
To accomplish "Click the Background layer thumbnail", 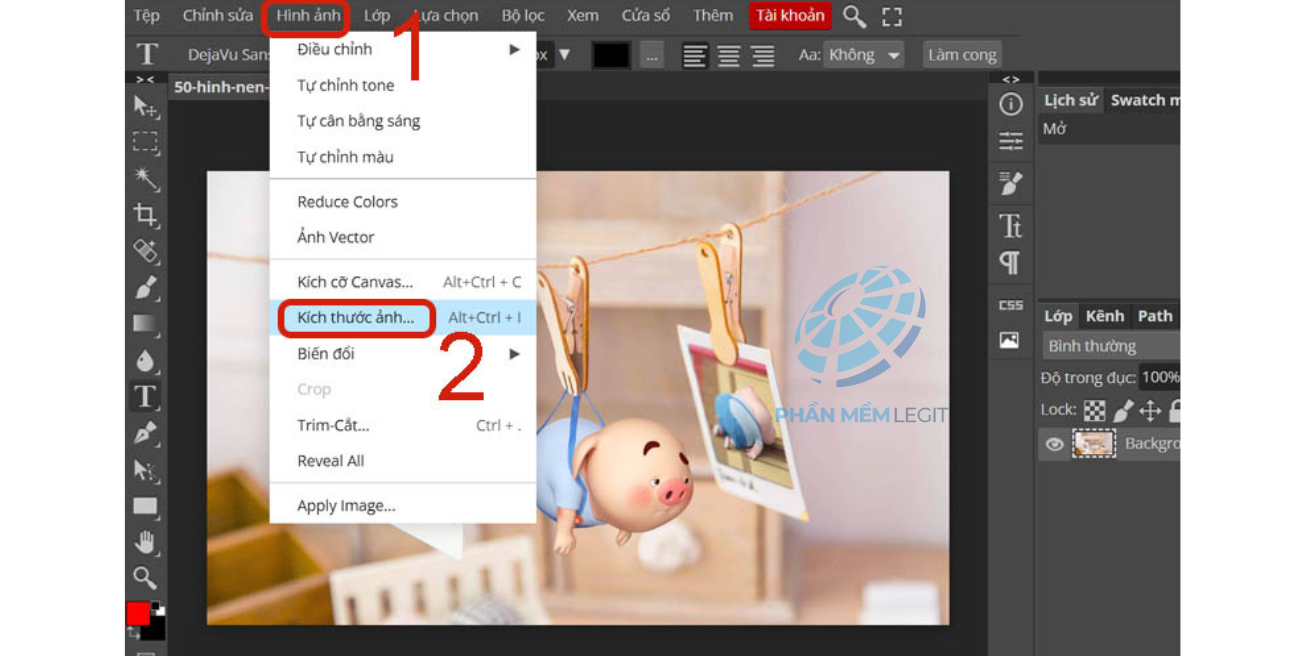I will tap(1093, 444).
